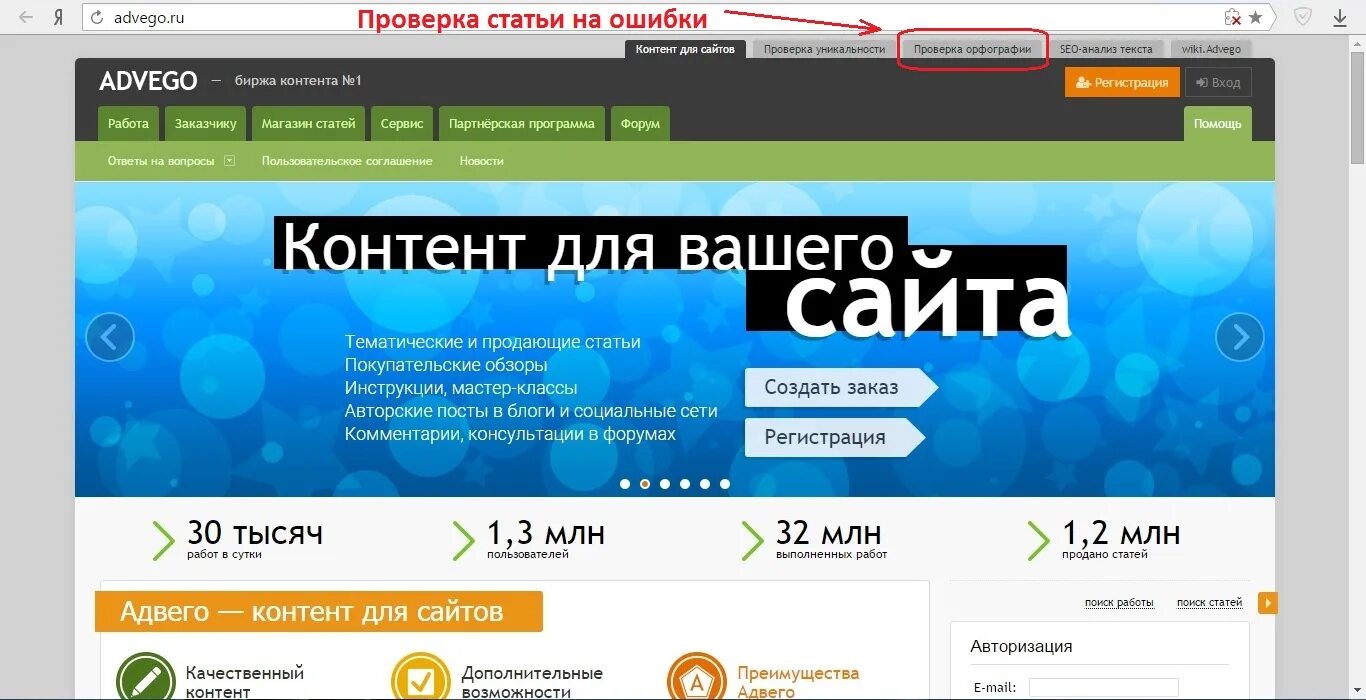1366x700 pixels.
Task: Select the fourth slider dot
Action: click(x=685, y=484)
